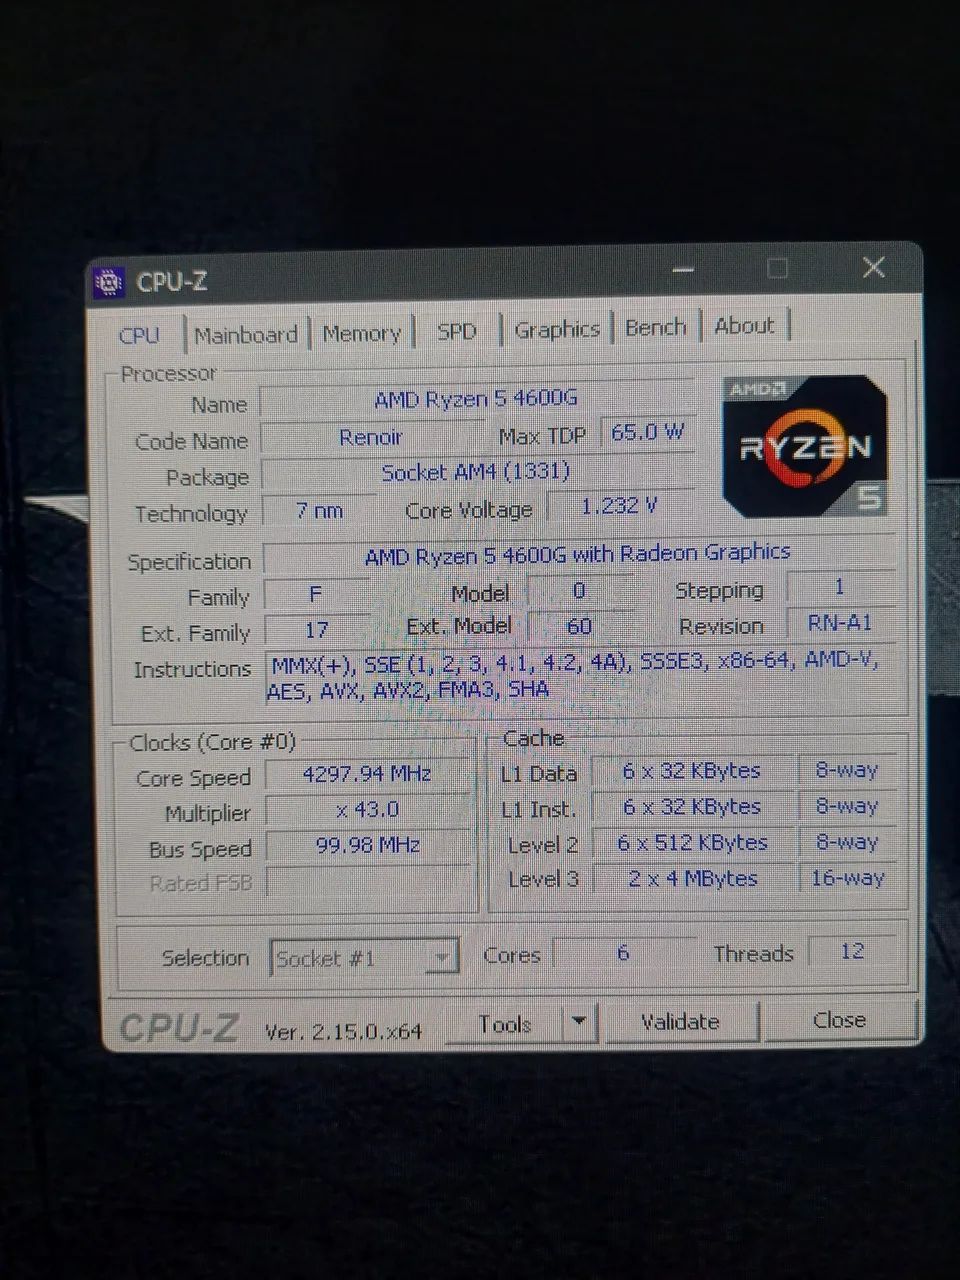Go to the Graphics tab
Screen dimensions: 960x1280
tap(557, 329)
